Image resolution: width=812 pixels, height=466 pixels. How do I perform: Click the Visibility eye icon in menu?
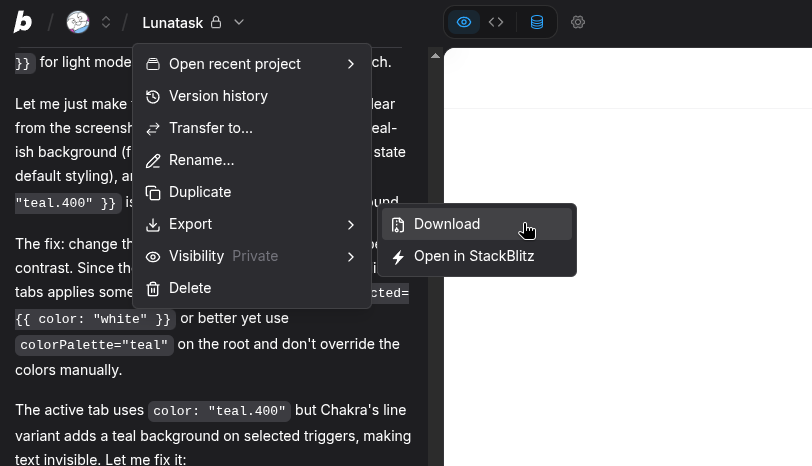pos(153,257)
